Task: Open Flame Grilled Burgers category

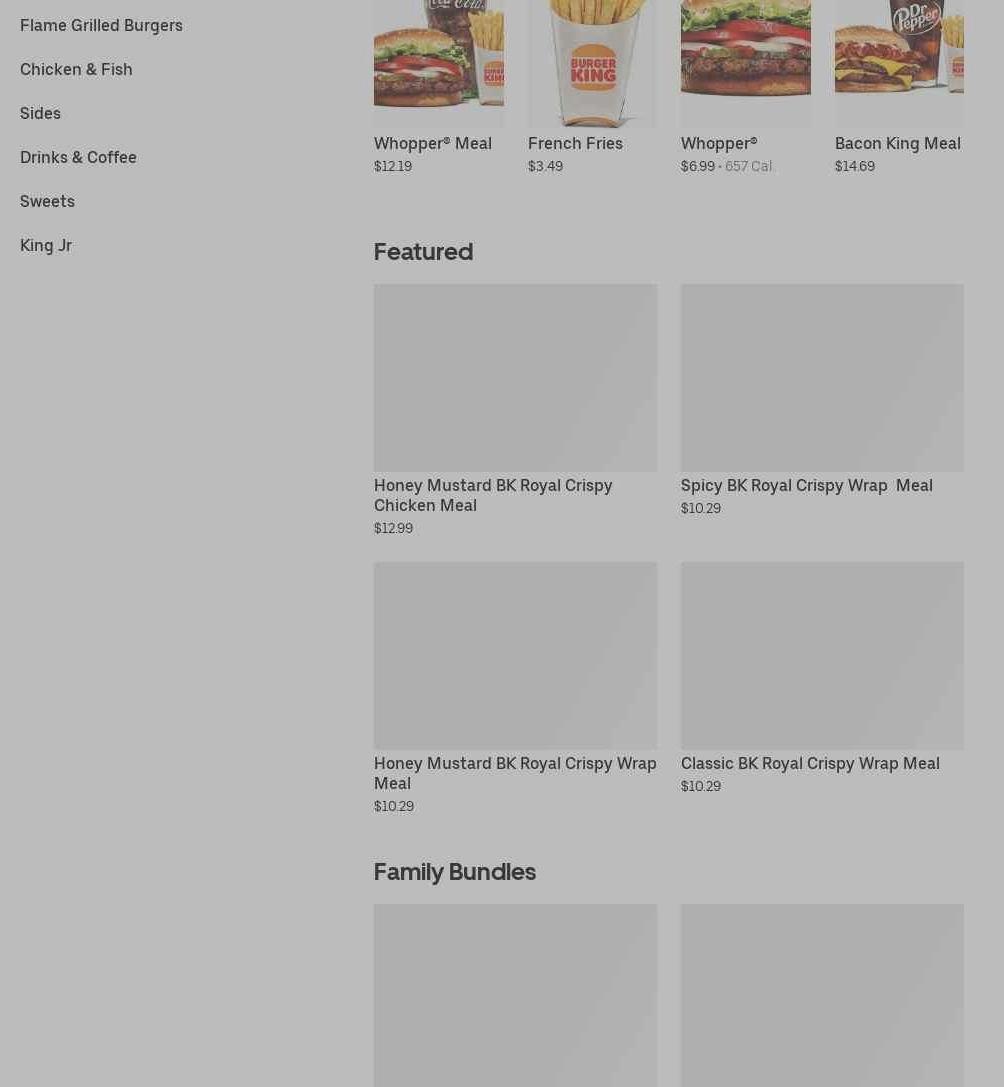Action: [101, 26]
